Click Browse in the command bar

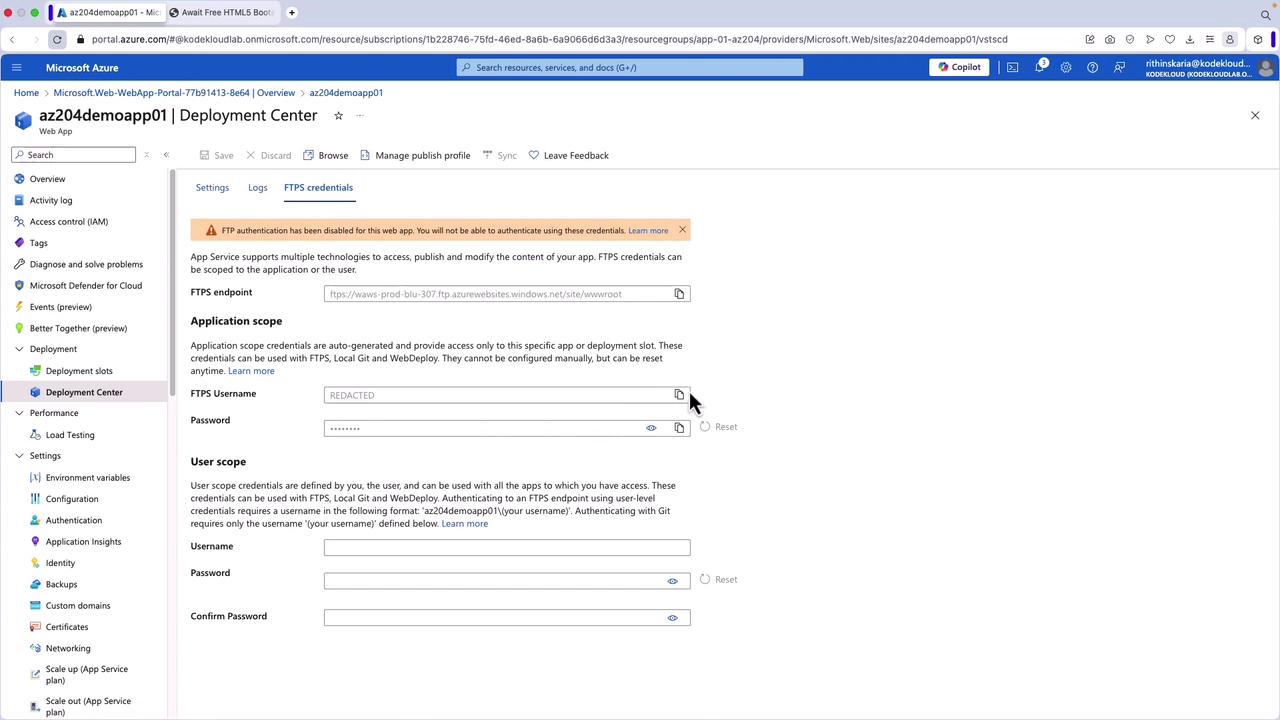click(x=326, y=155)
